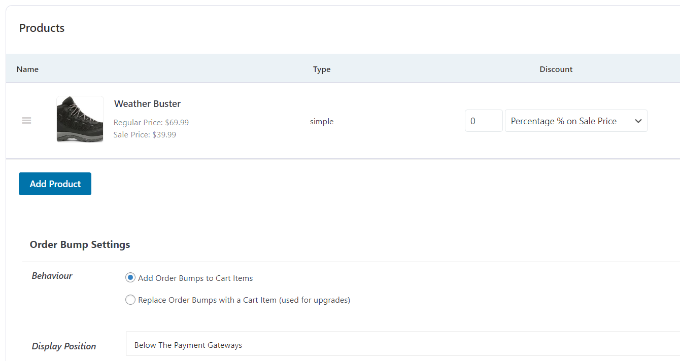Screen dimensions: 680x361
Task: Click the Add Product button
Action: tap(55, 184)
